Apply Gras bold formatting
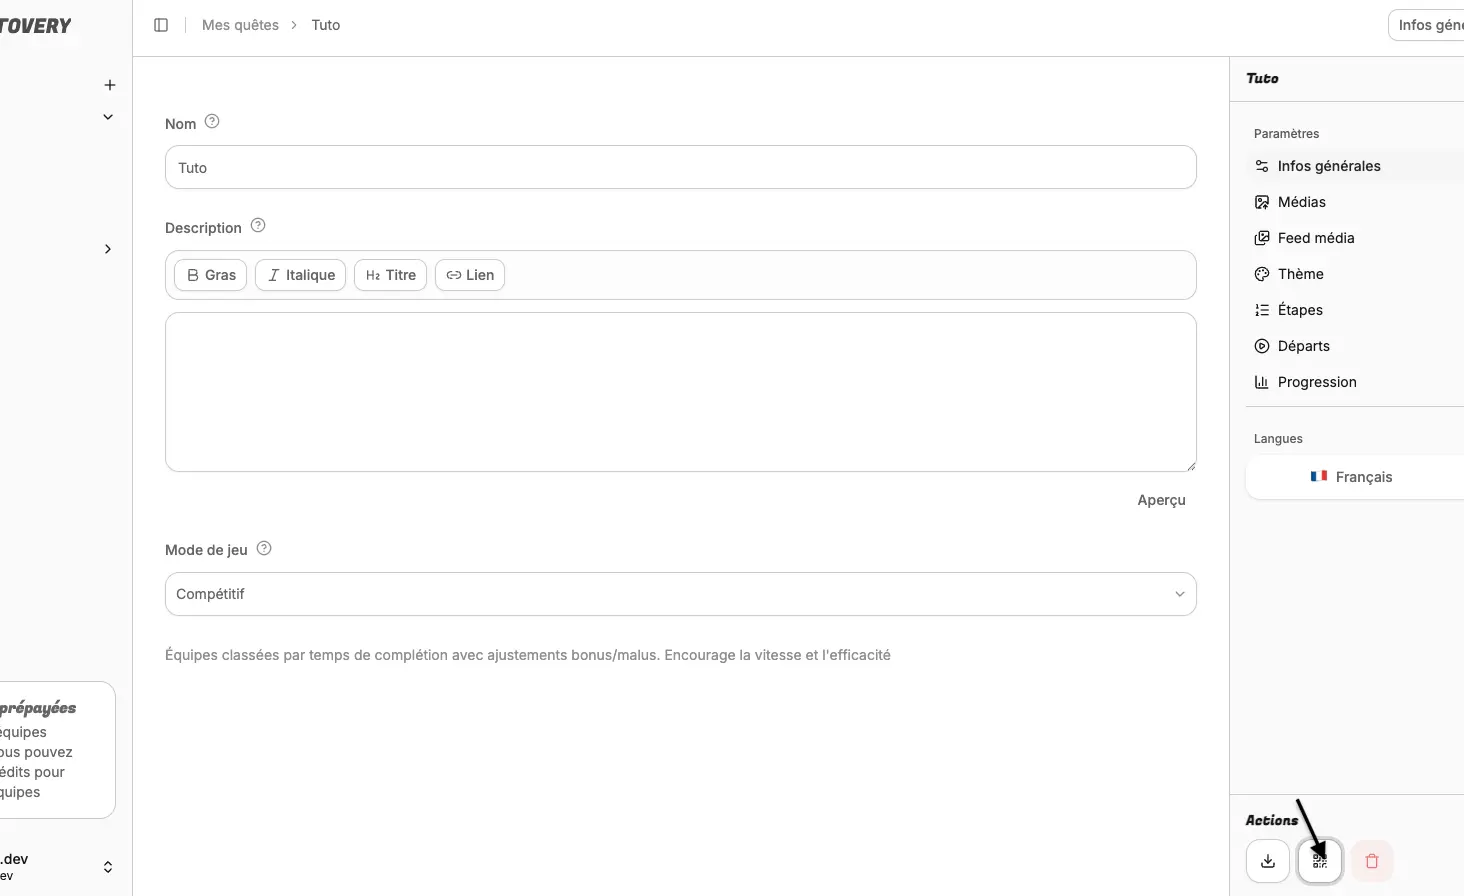 coord(210,275)
